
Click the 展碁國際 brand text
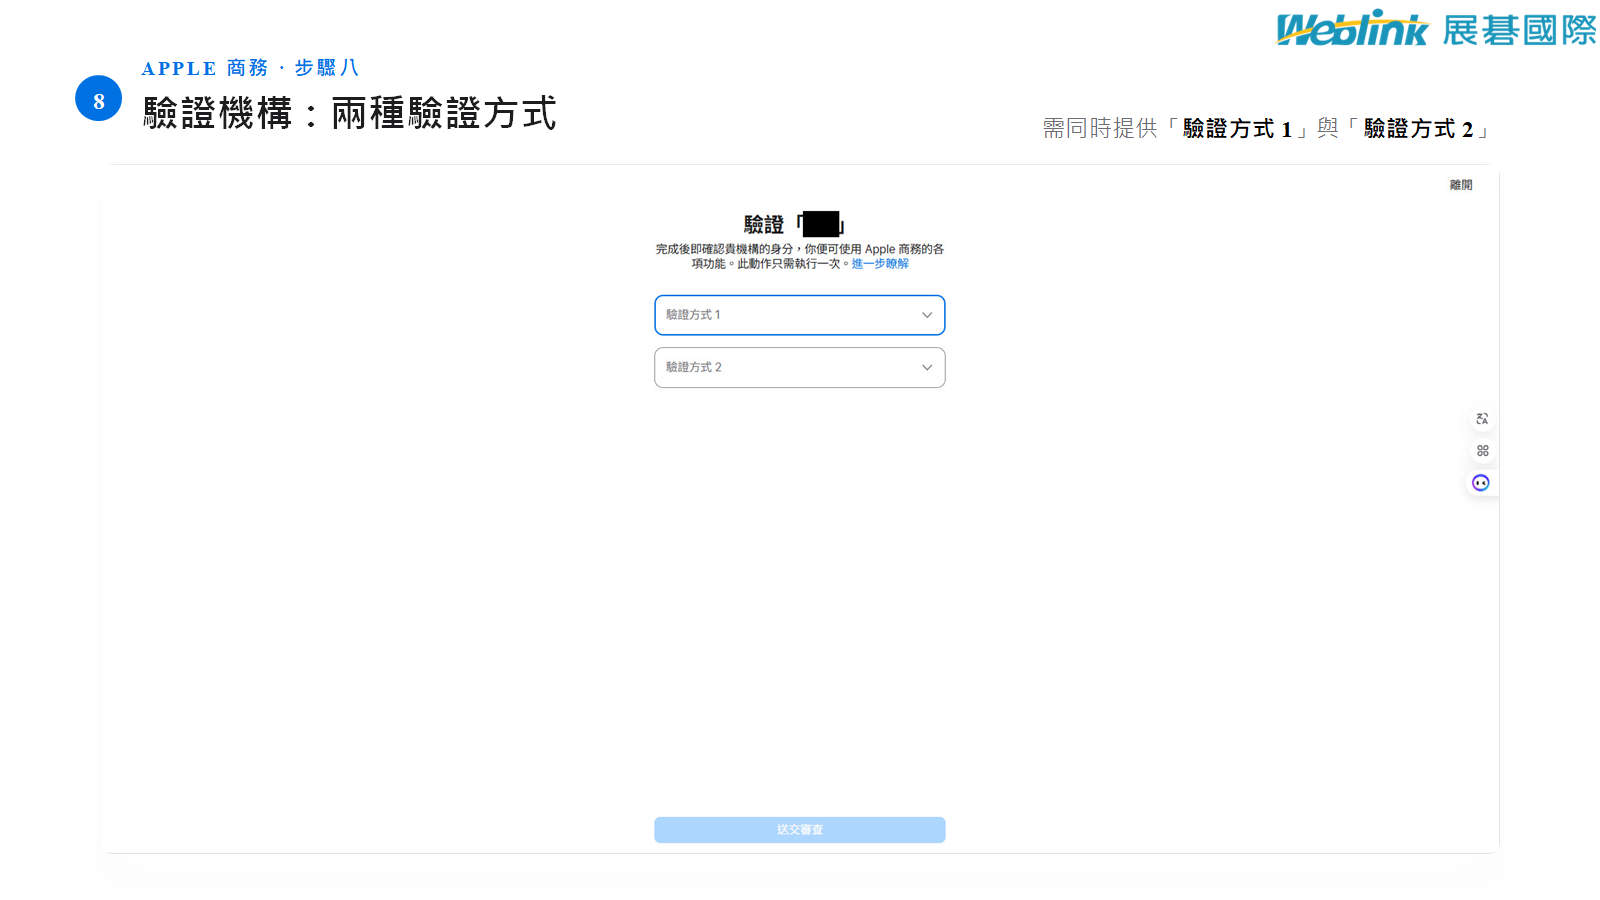coord(1520,30)
